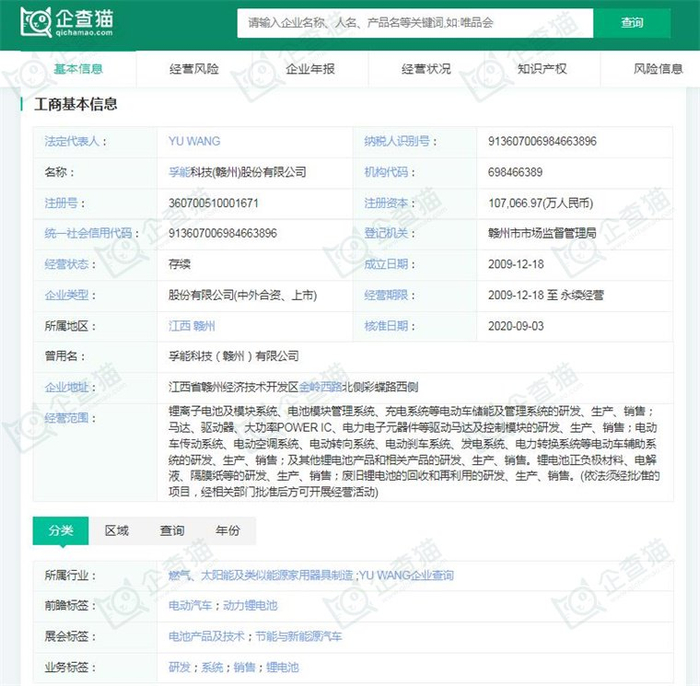Select the registered capital 107,066.97(万人民币)
The image size is (700, 686).
pyautogui.click(x=541, y=203)
